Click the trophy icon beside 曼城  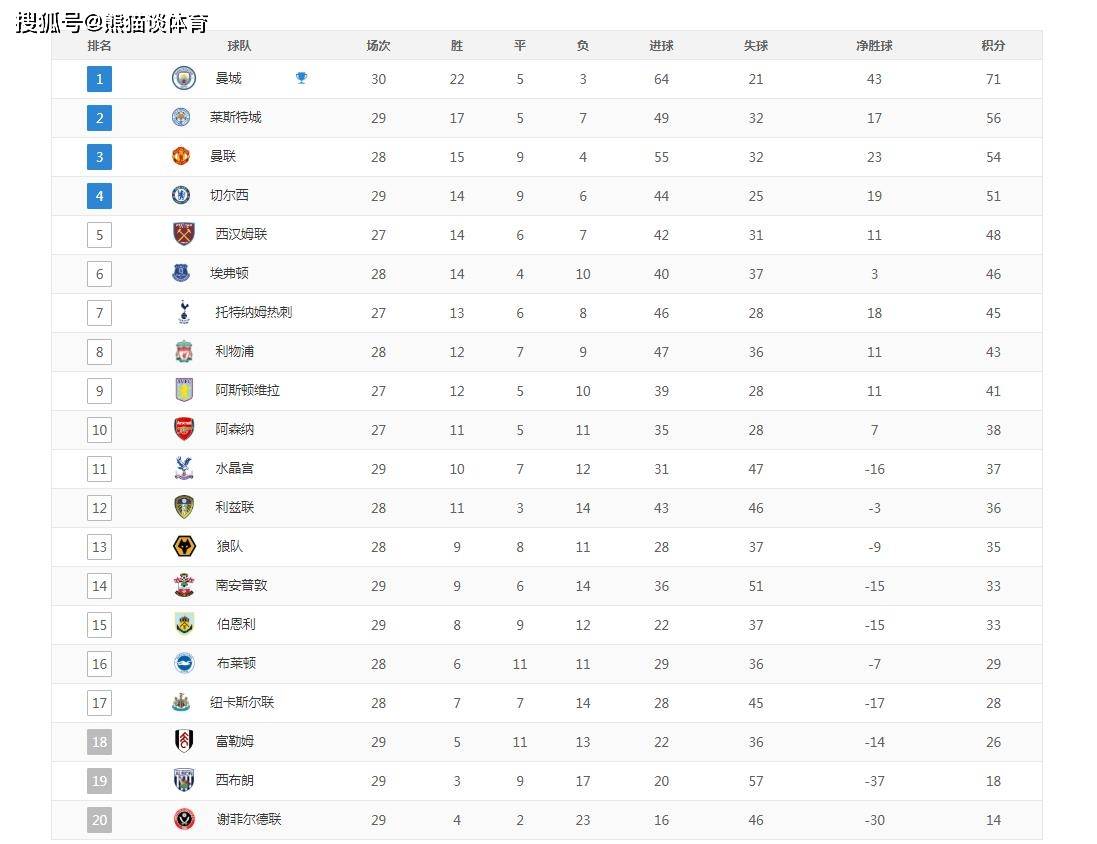click(x=302, y=78)
